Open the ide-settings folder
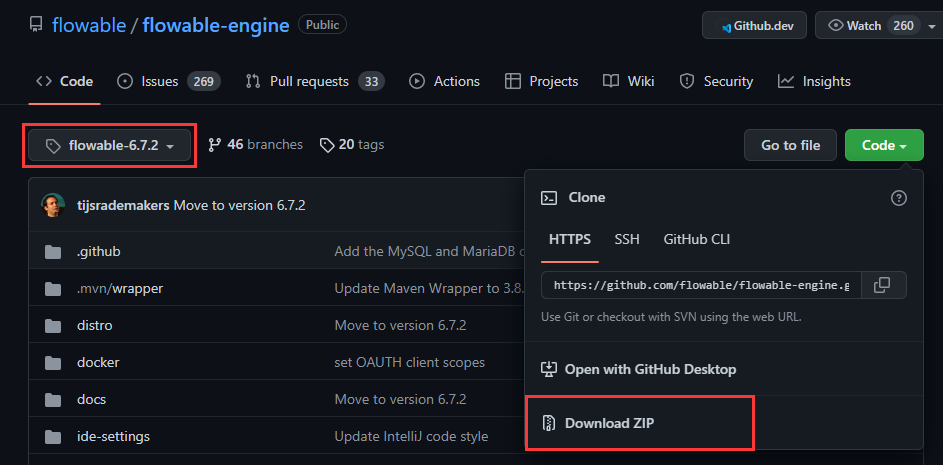This screenshot has height=465, width=943. [x=113, y=436]
